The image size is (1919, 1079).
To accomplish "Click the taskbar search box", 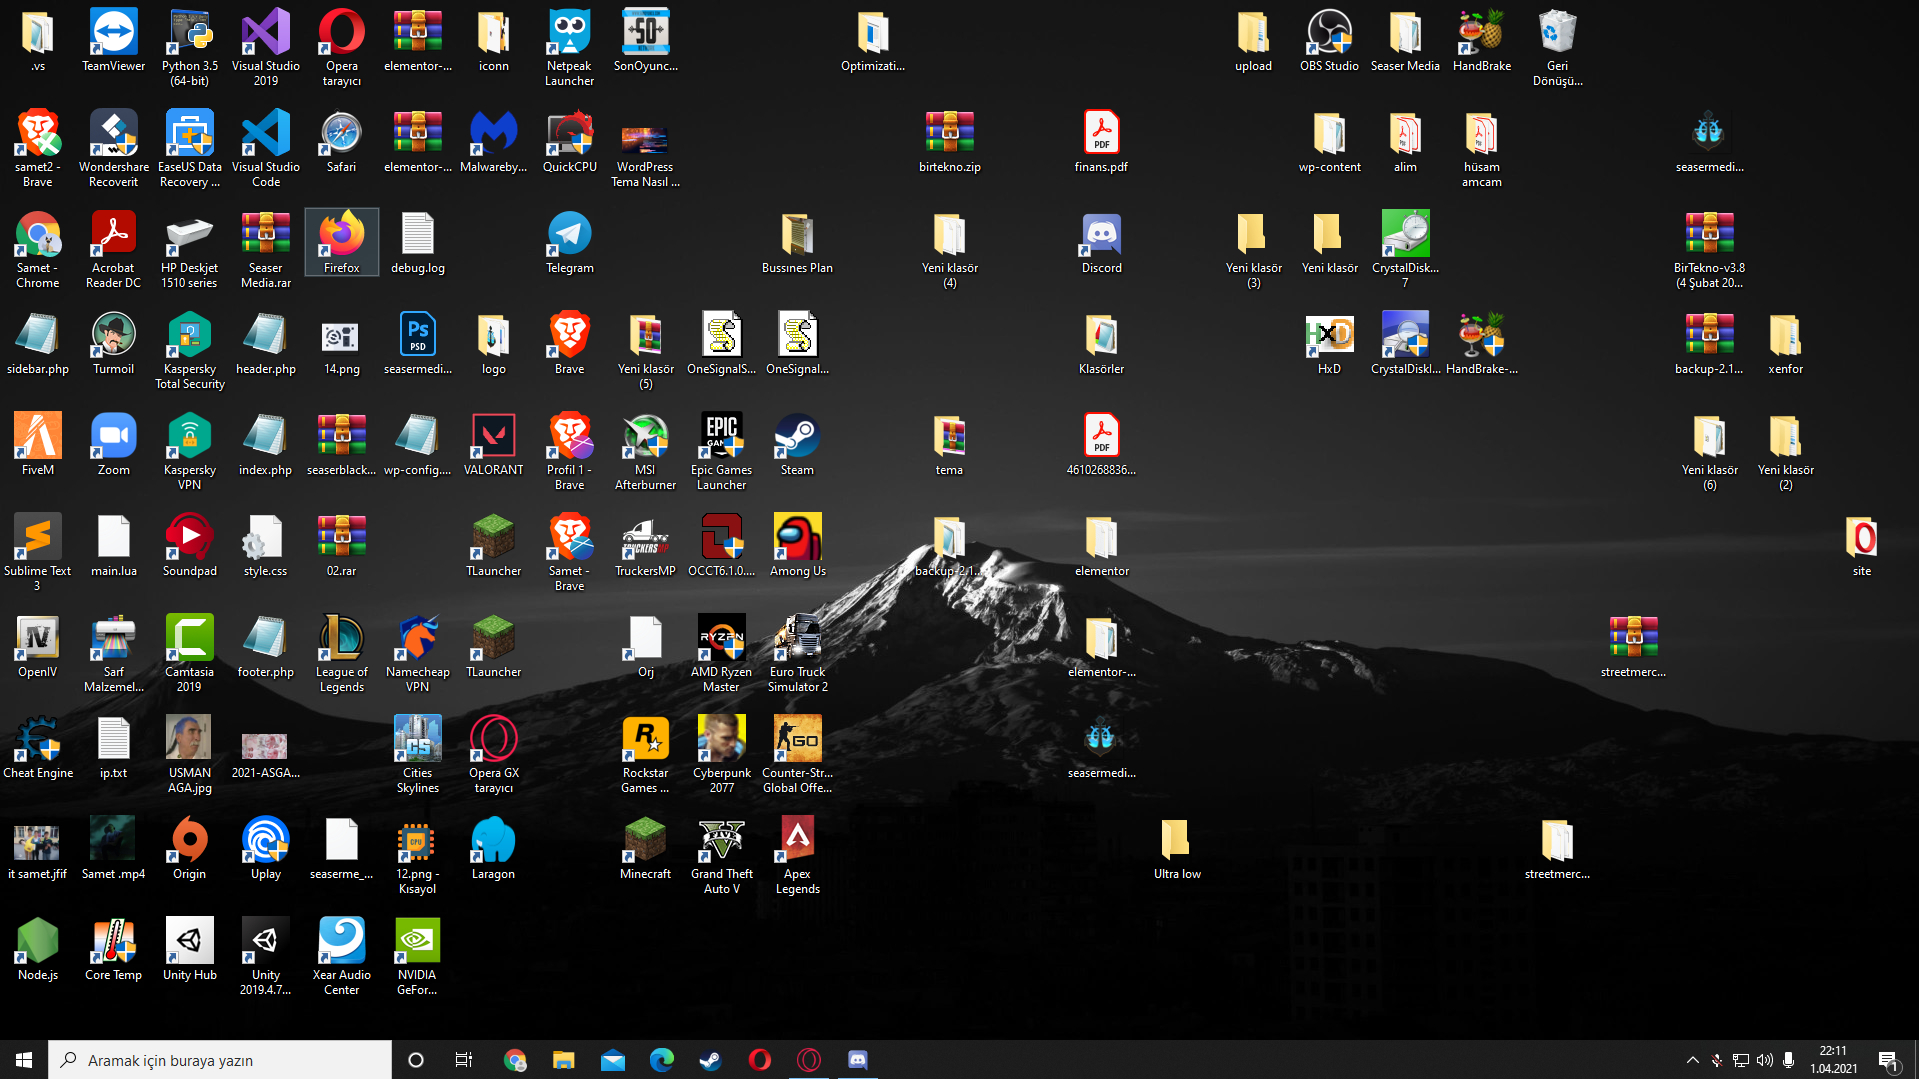I will point(220,1060).
